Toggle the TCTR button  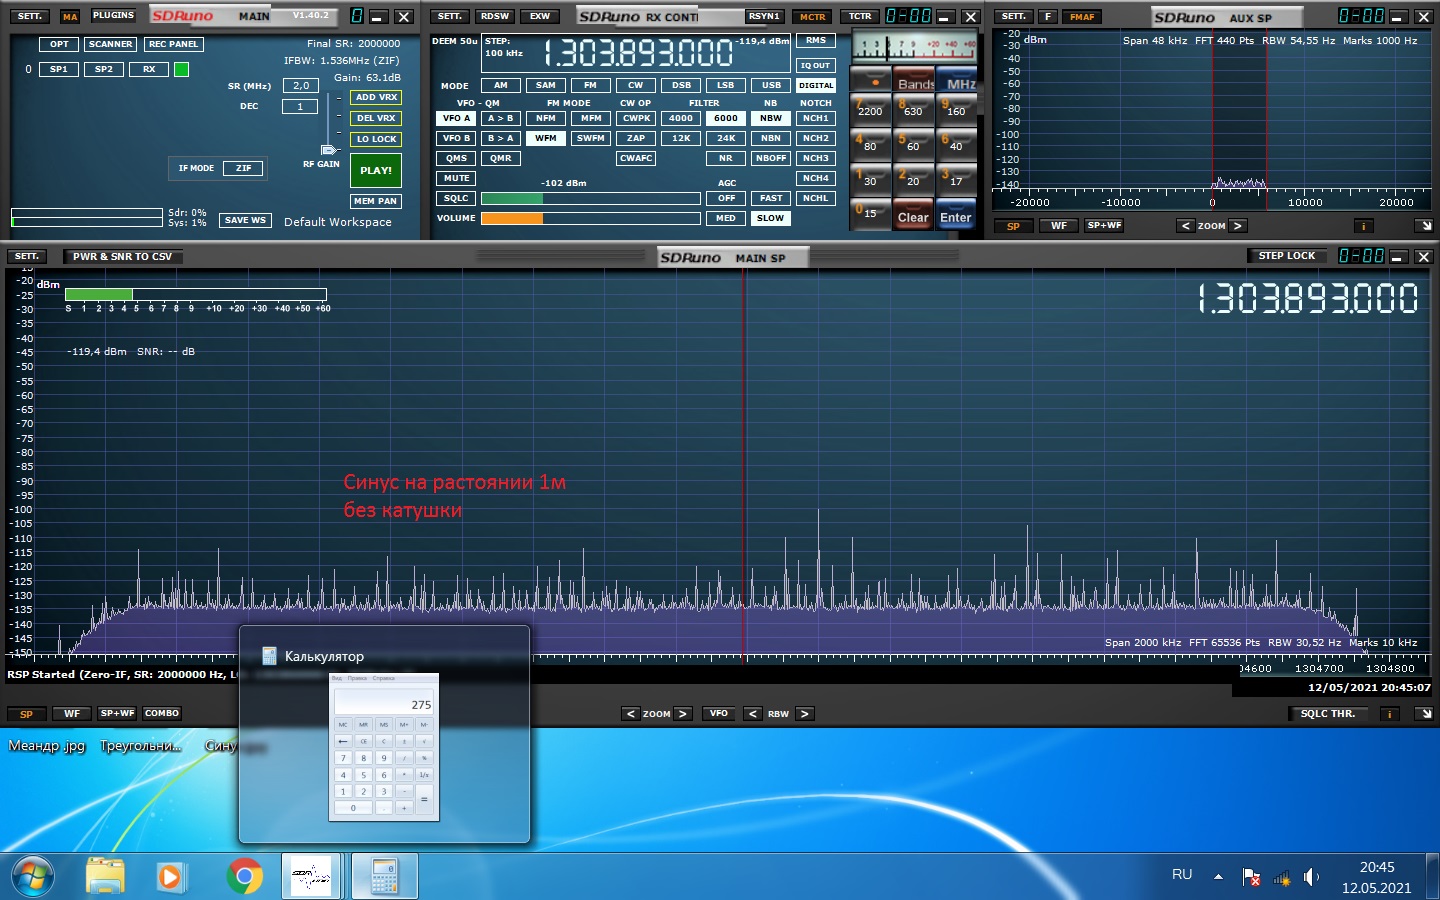pos(860,16)
